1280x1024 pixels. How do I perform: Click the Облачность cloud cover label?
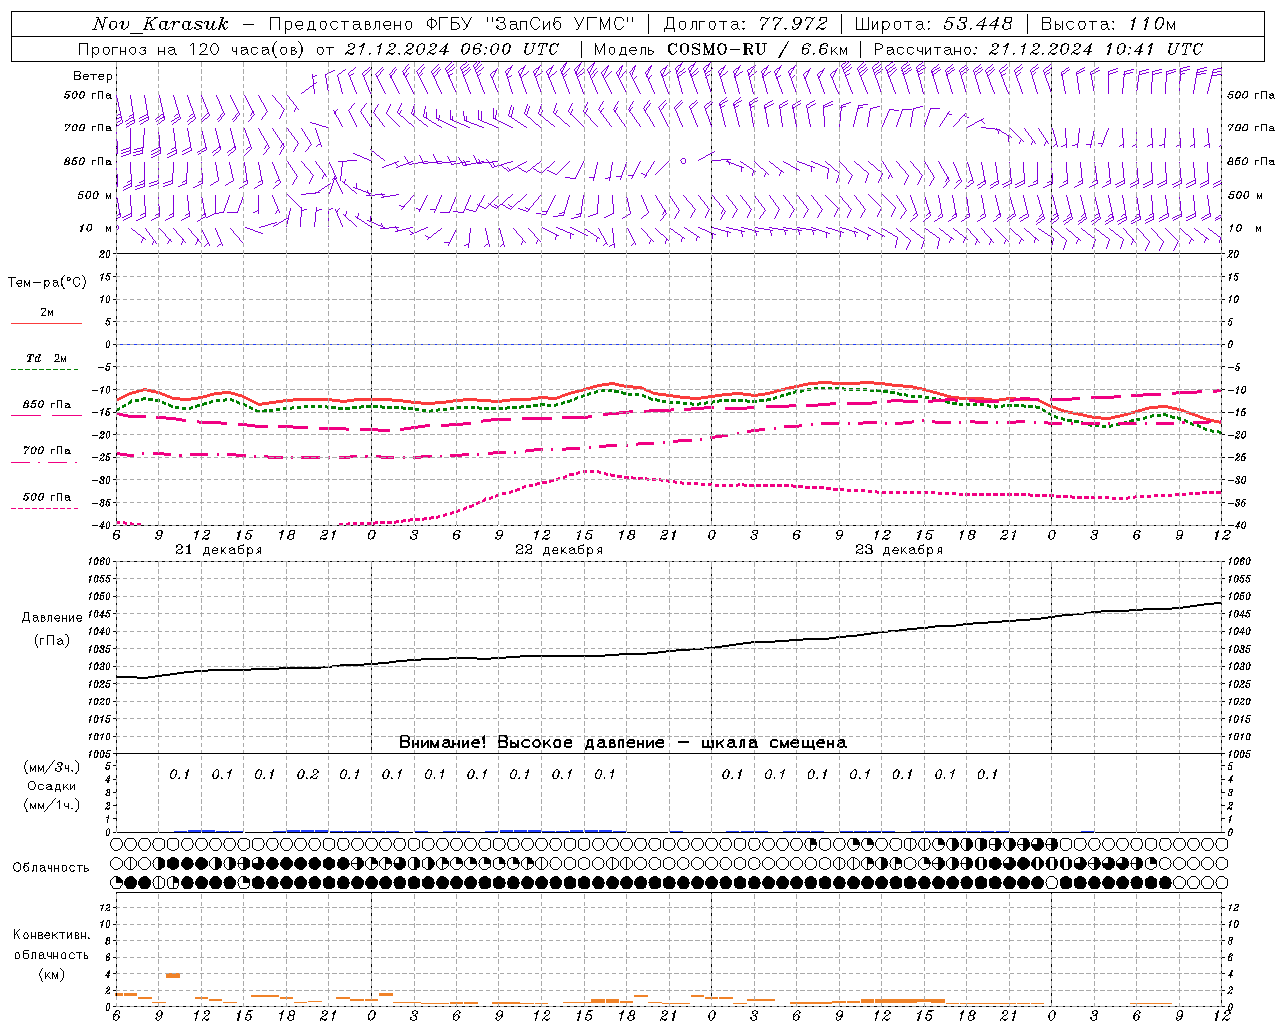(x=51, y=868)
